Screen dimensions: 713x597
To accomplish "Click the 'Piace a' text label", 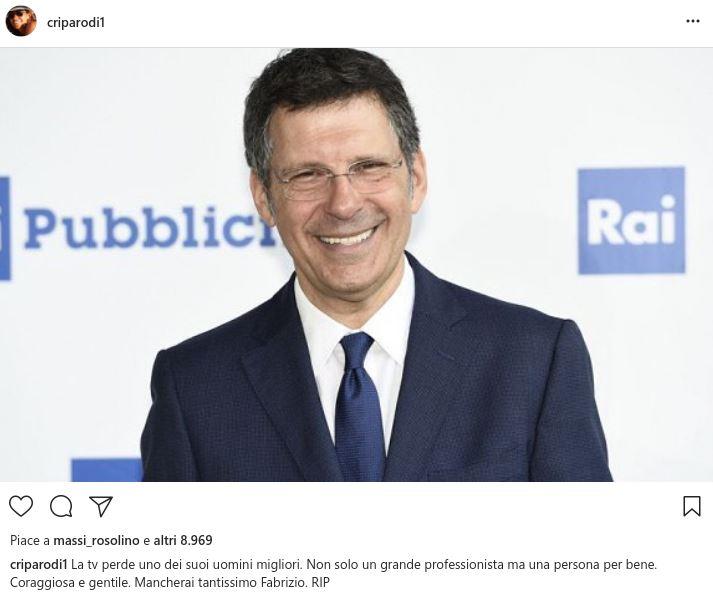I will pos(30,541).
